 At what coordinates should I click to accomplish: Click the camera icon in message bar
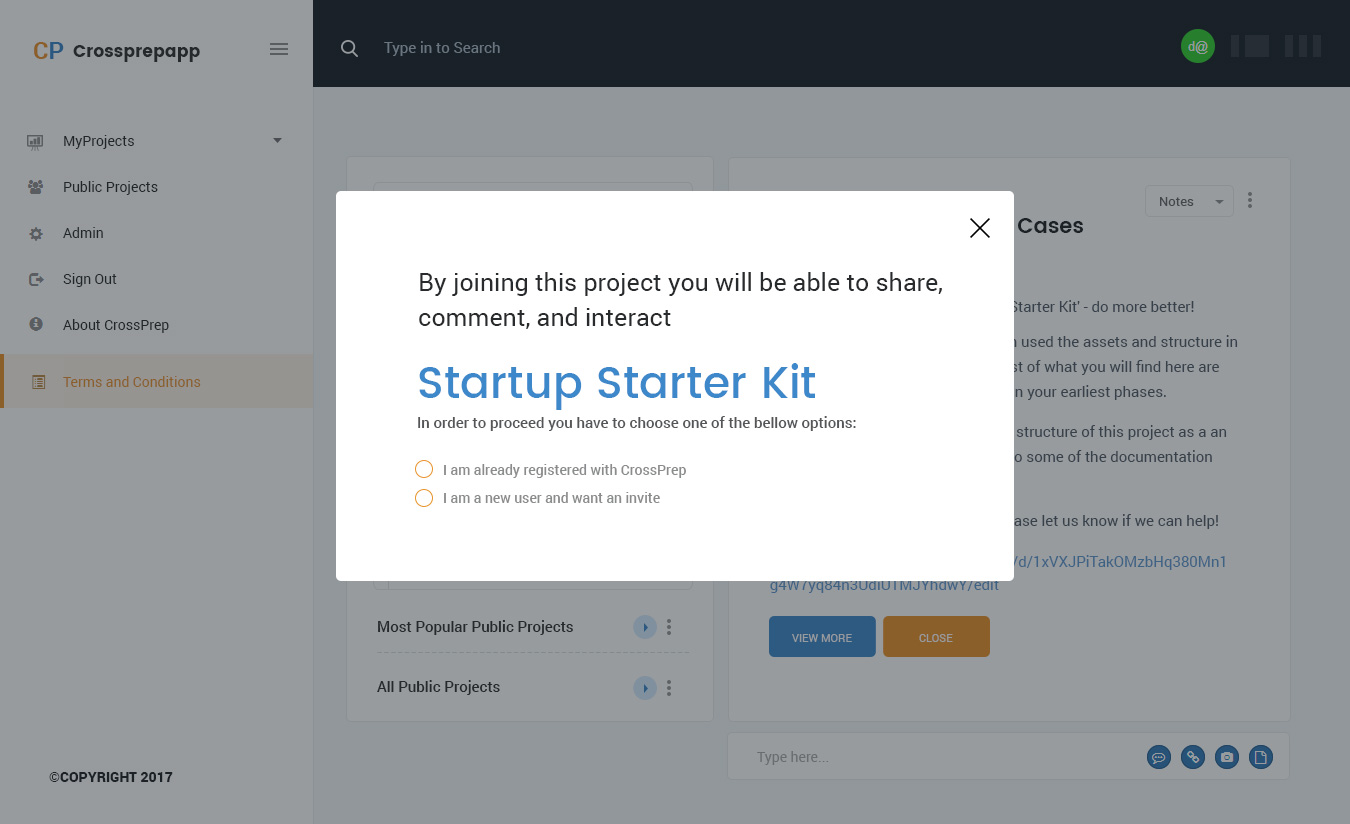click(1226, 757)
